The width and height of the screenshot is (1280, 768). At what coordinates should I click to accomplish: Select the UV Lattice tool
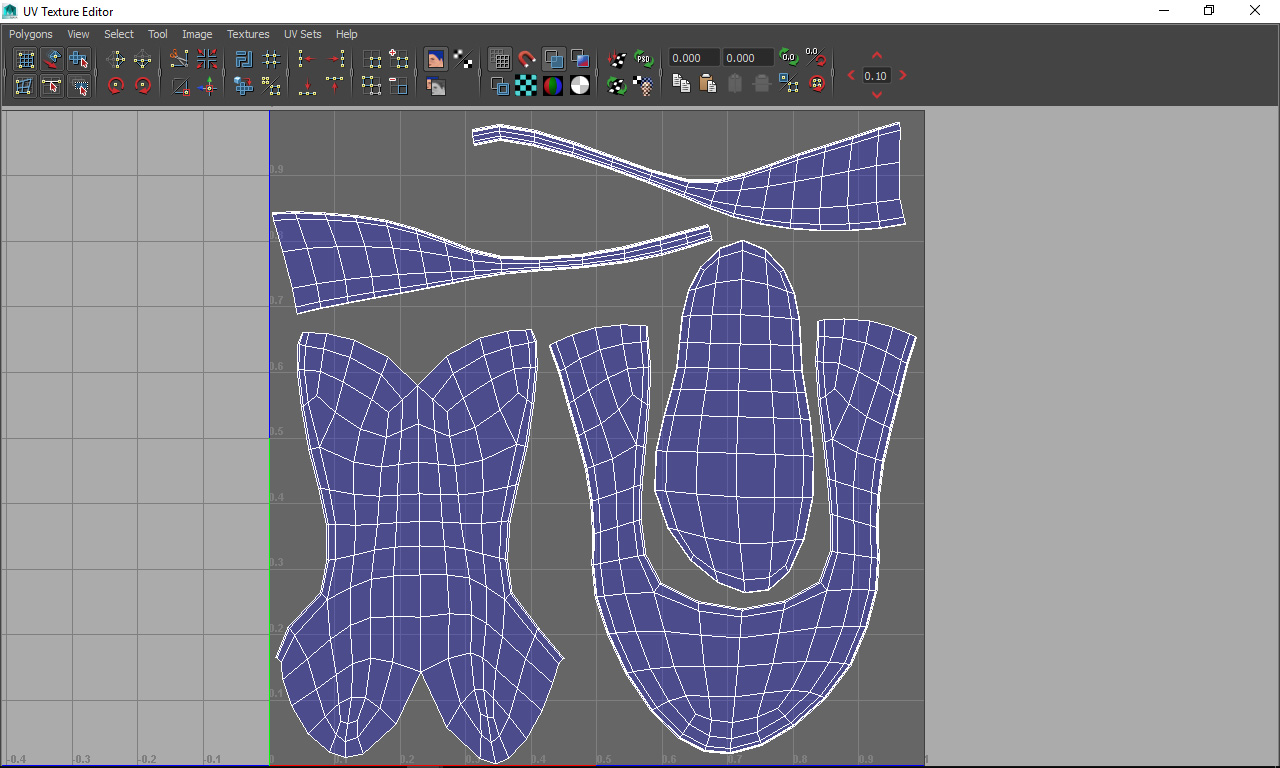pos(26,60)
